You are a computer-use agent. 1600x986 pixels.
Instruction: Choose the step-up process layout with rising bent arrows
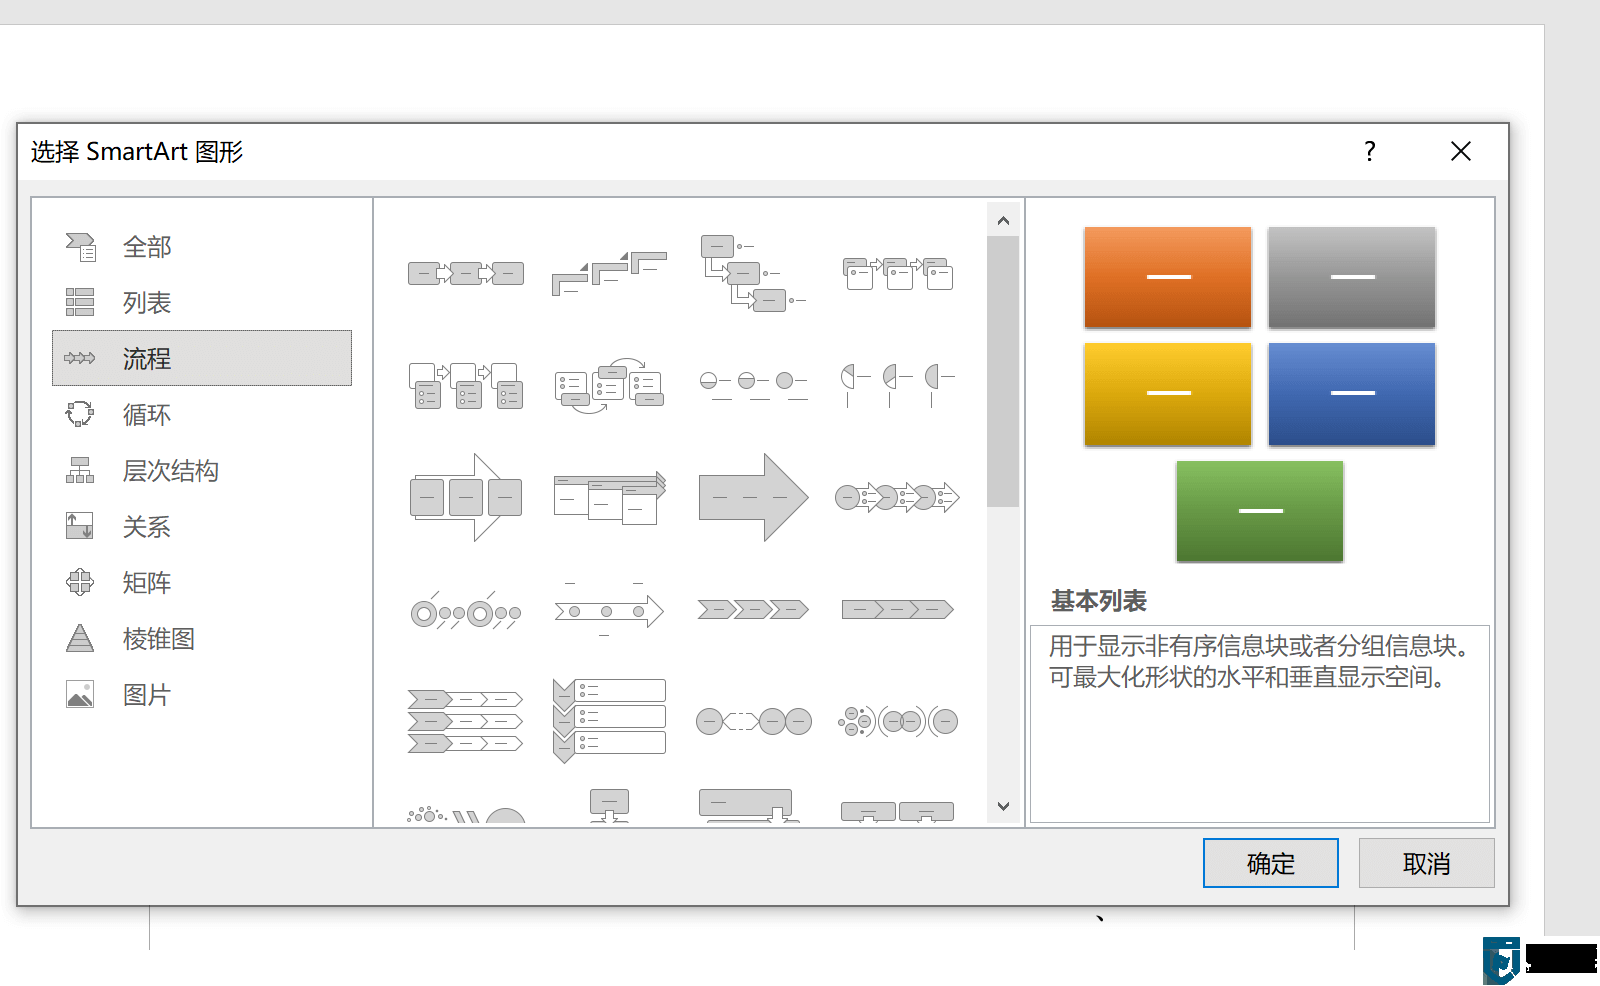[609, 273]
